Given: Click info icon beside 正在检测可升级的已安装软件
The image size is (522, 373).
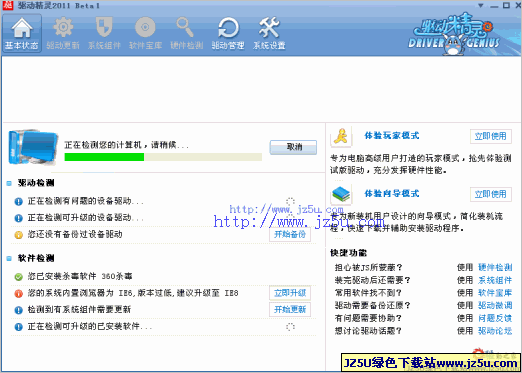Looking at the screenshot, I should pyautogui.click(x=19, y=327).
